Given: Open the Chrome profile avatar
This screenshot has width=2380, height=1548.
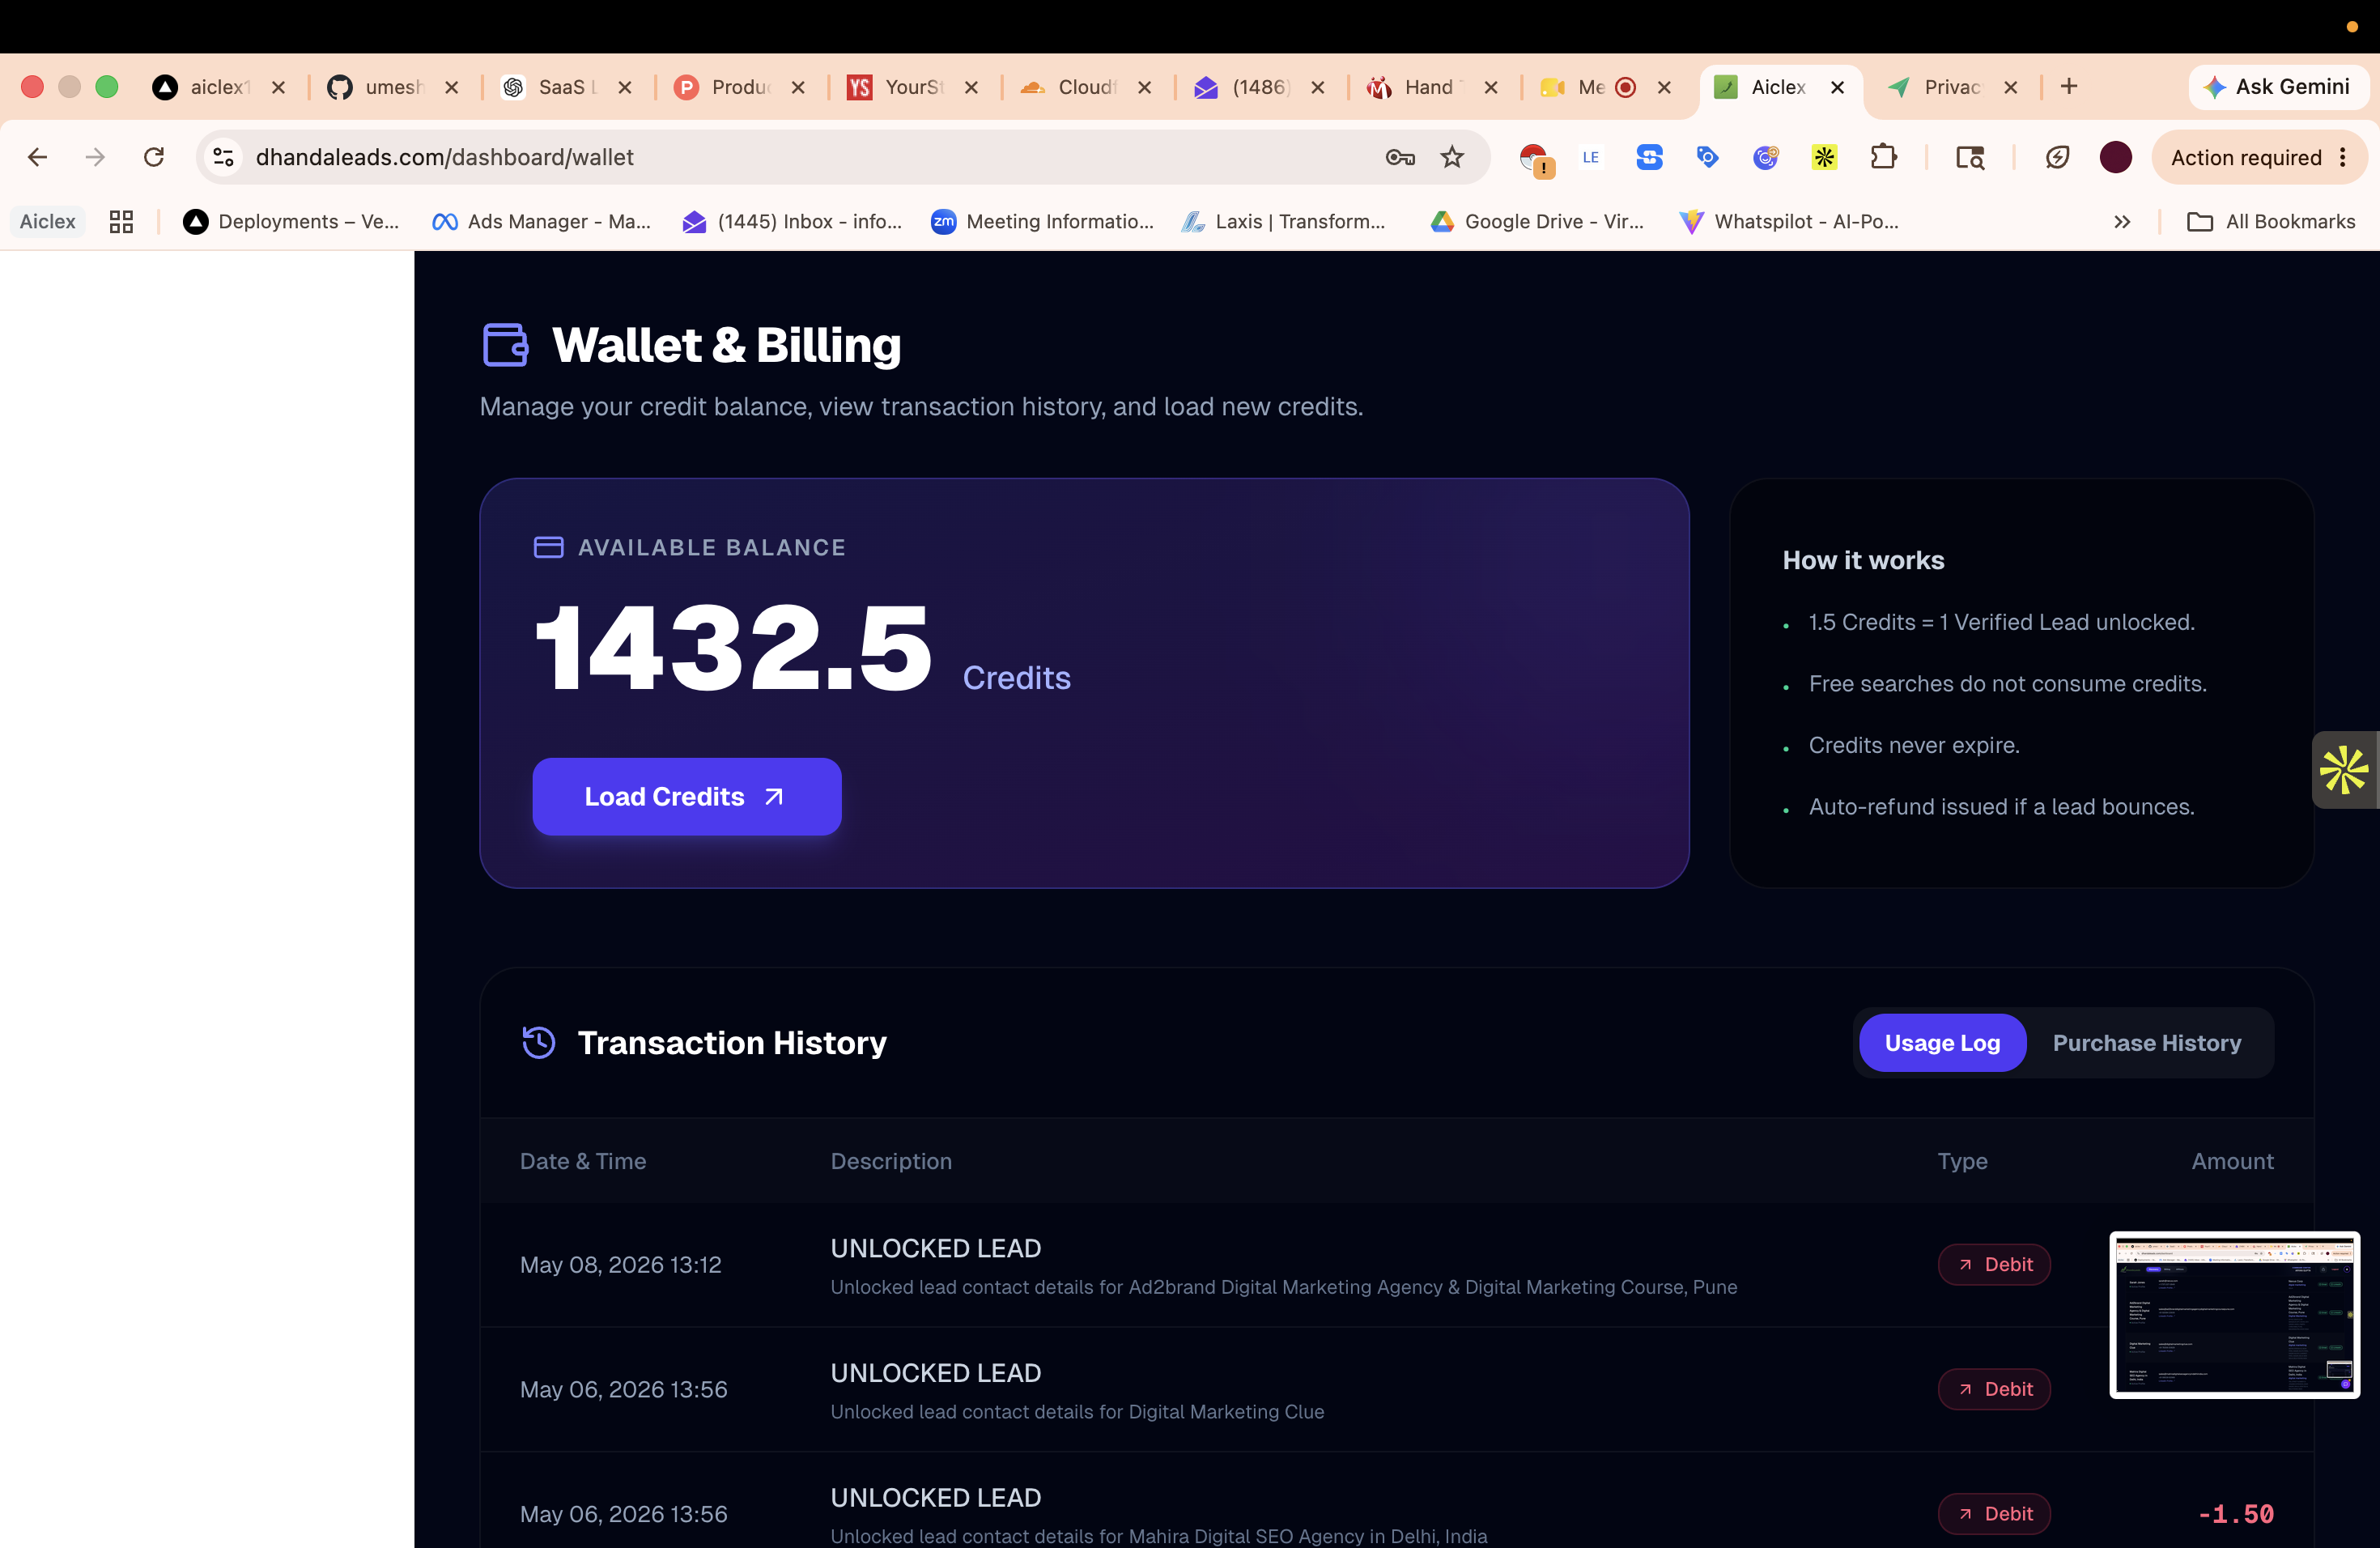Looking at the screenshot, I should point(2115,157).
